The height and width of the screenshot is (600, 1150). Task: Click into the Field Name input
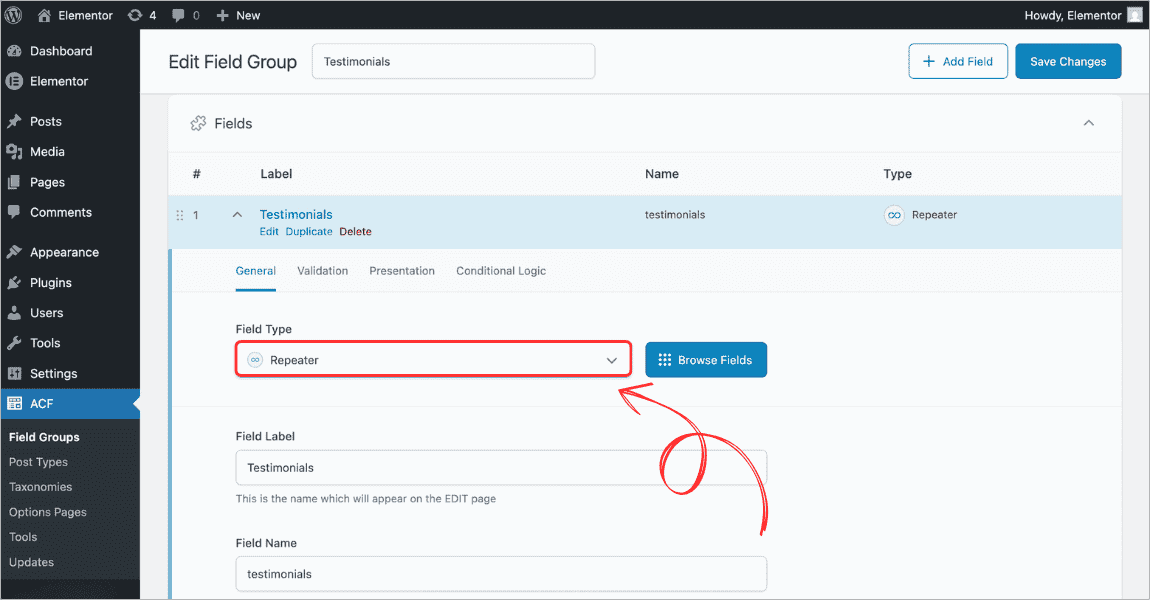(501, 574)
